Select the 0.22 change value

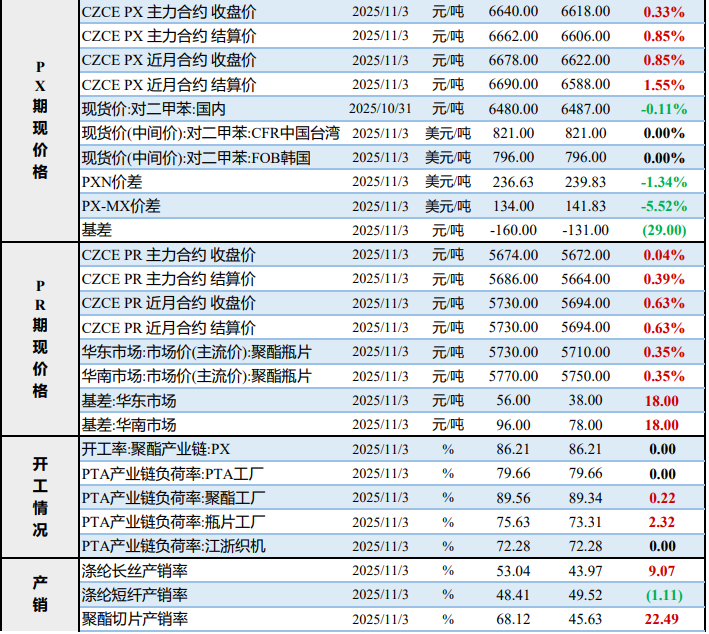click(662, 498)
